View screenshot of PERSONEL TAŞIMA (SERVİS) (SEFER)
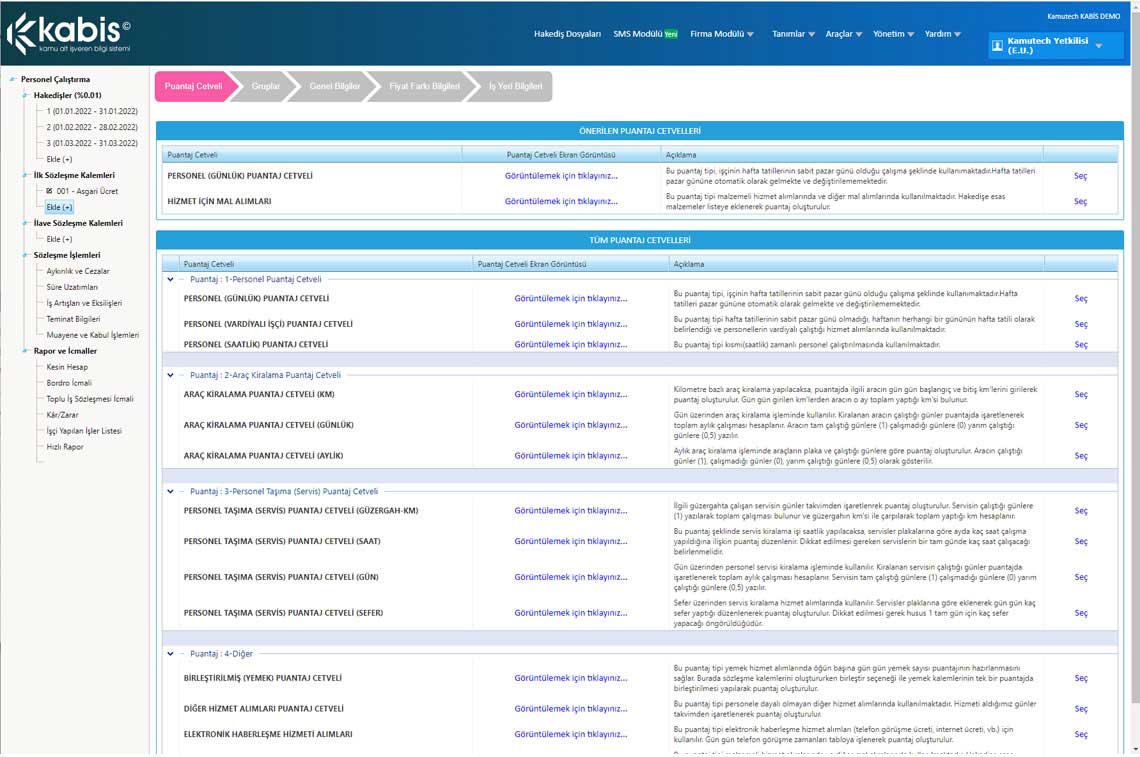1140x757 pixels. point(571,613)
